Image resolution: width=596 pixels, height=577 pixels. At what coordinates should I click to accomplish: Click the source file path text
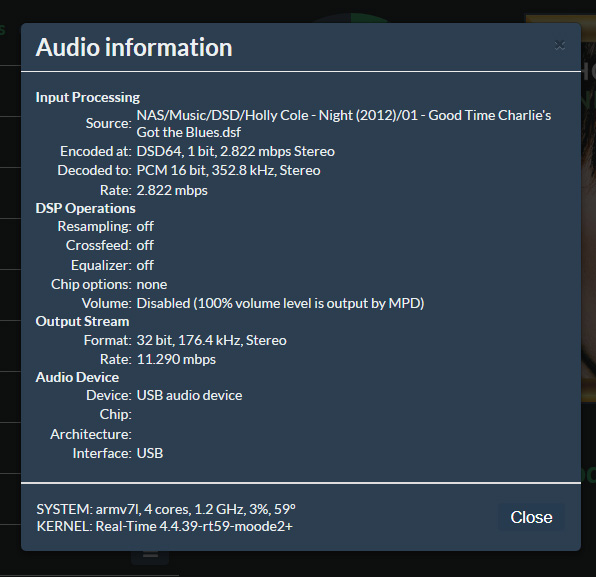[x=344, y=124]
